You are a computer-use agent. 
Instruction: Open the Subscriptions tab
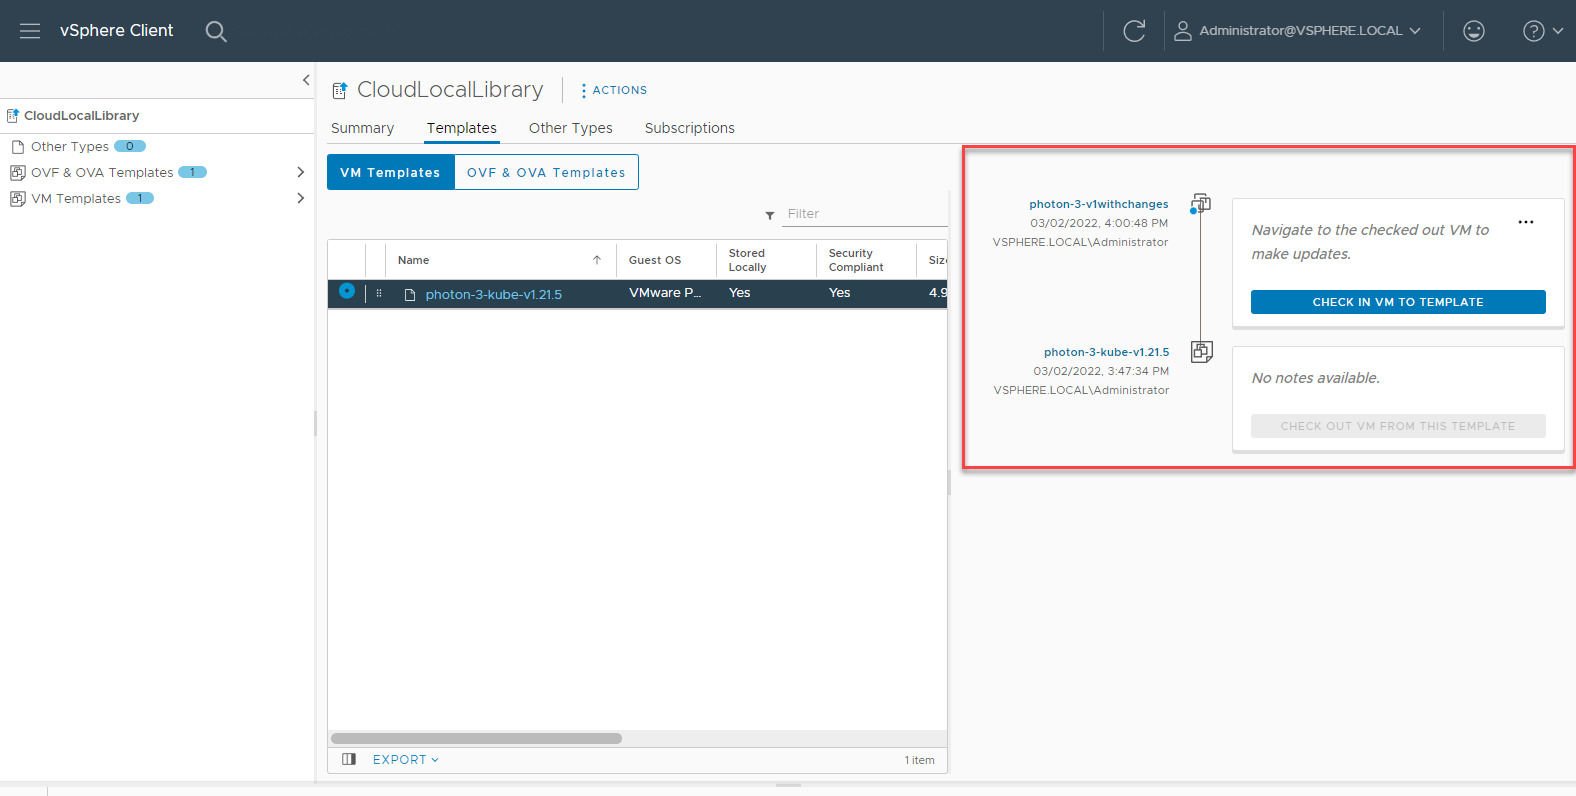[x=690, y=128]
